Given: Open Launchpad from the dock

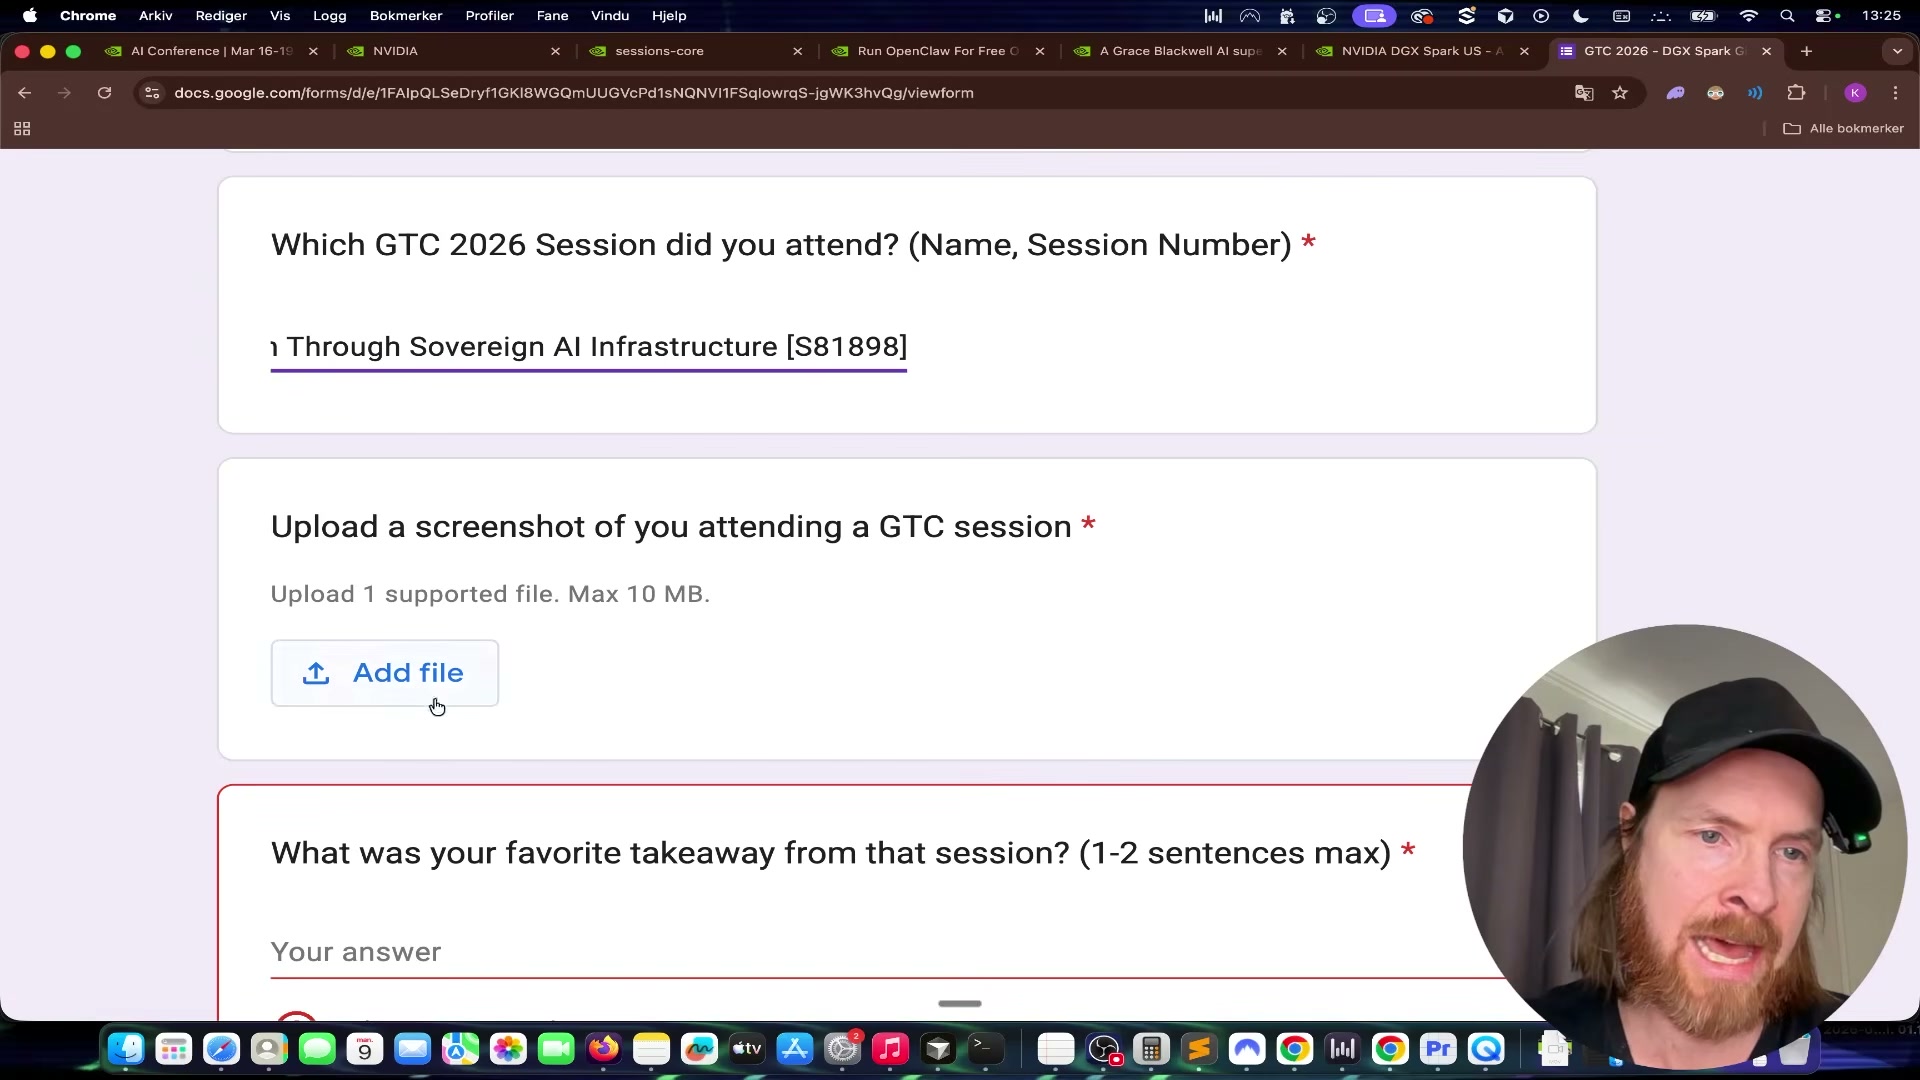Looking at the screenshot, I should pos(174,1049).
